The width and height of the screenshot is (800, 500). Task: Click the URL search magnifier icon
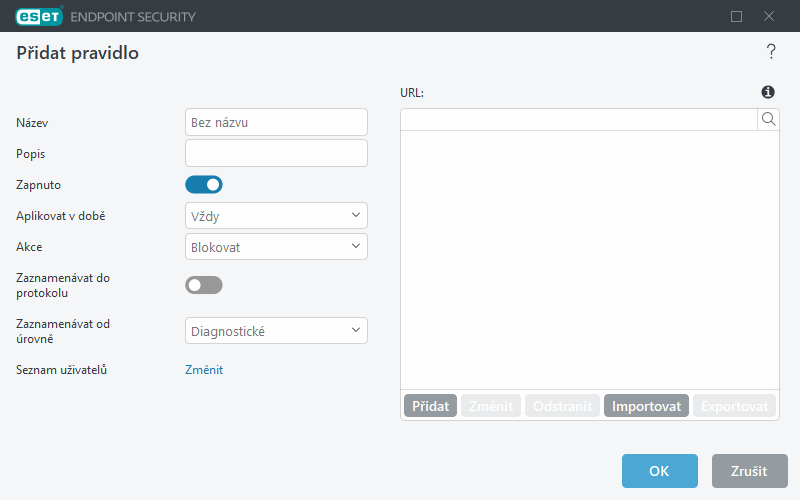[768, 119]
